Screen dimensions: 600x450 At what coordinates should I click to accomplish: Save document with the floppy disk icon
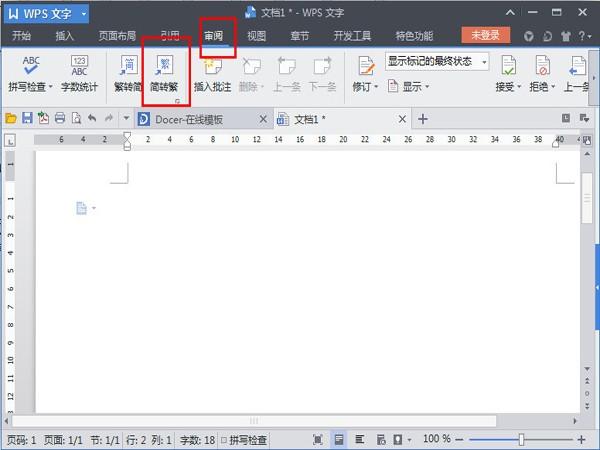tap(27, 118)
